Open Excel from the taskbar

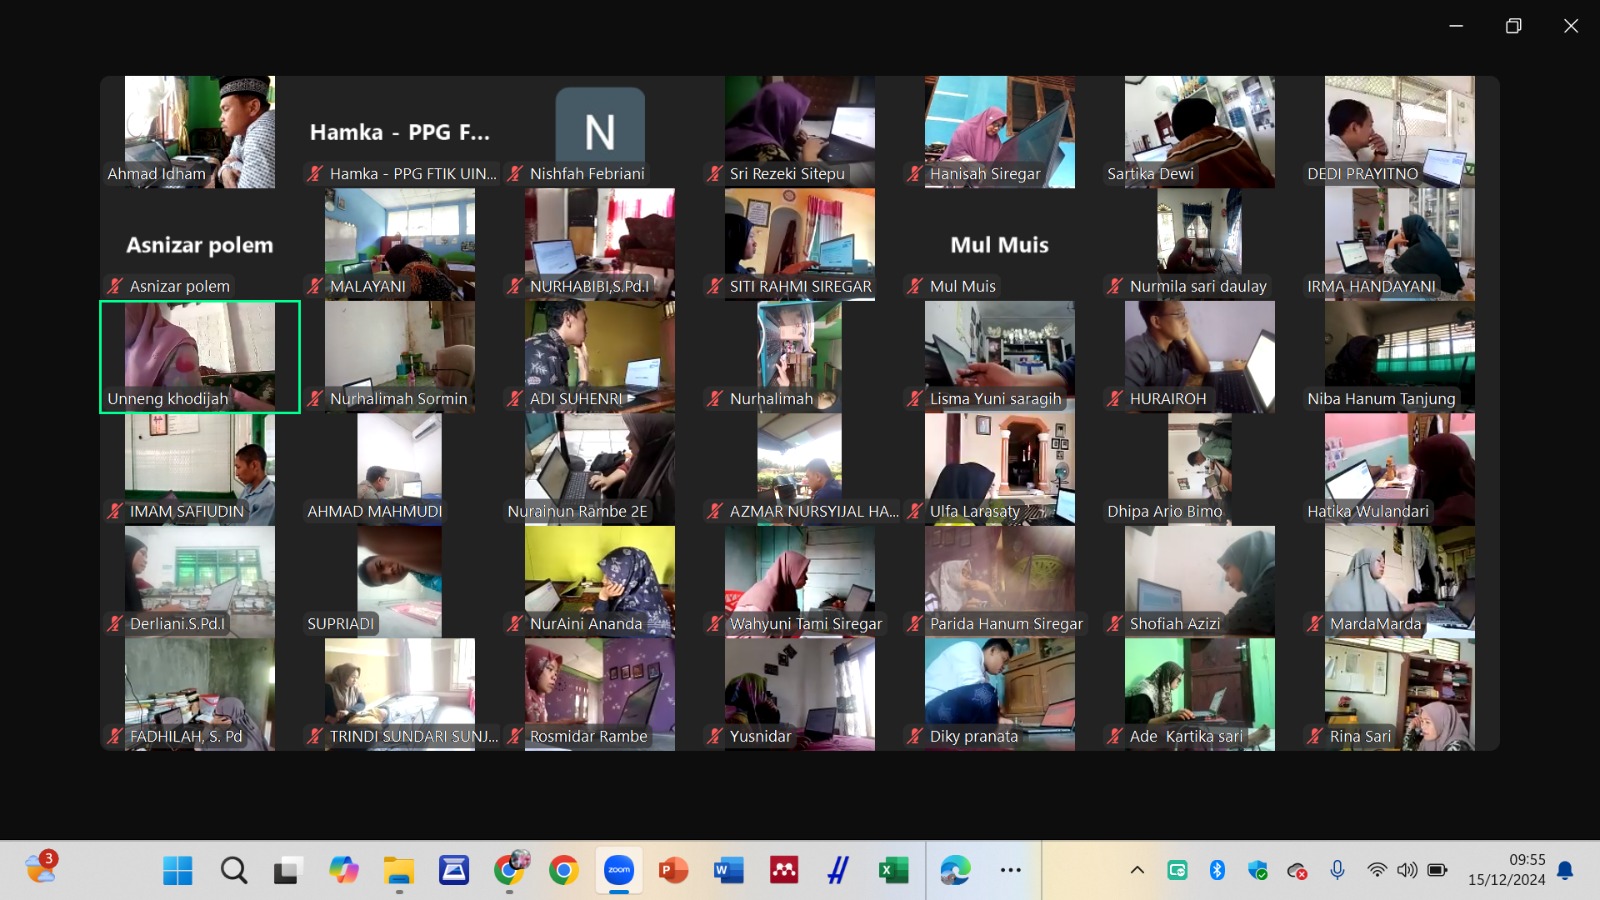point(893,870)
